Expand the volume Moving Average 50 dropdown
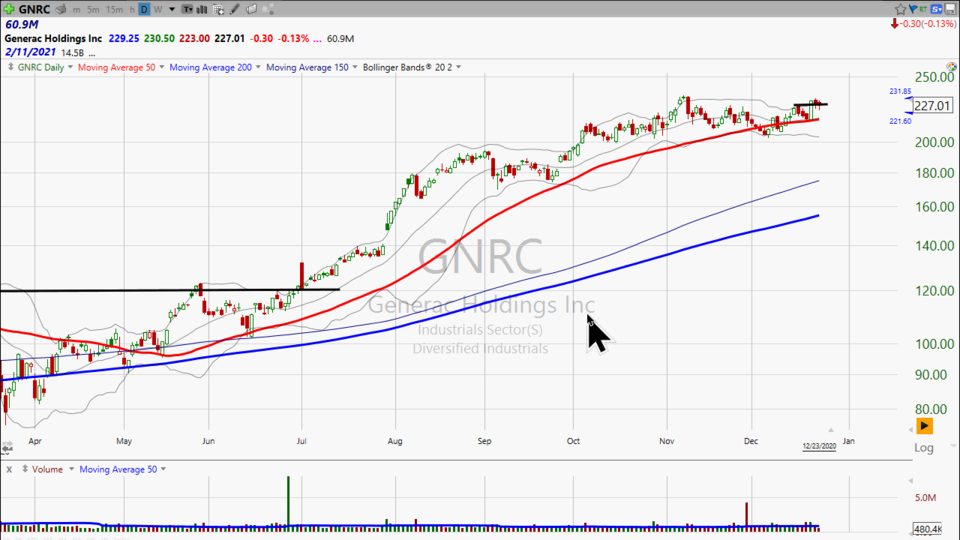The height and width of the screenshot is (540, 960). [x=163, y=469]
